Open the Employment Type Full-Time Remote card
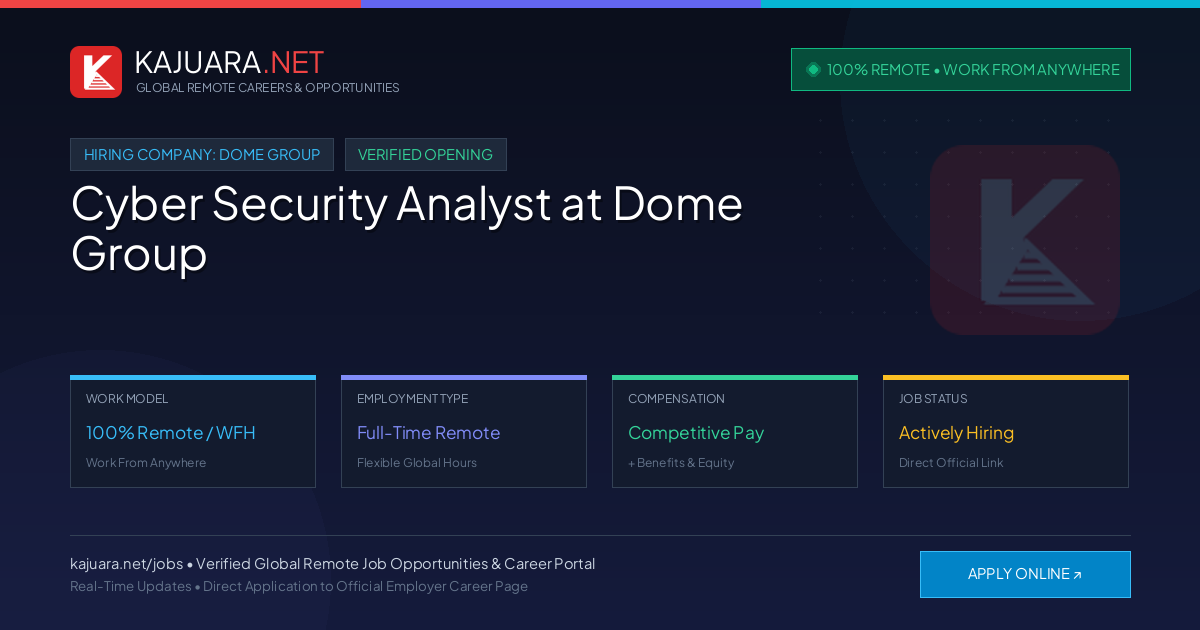 click(464, 432)
